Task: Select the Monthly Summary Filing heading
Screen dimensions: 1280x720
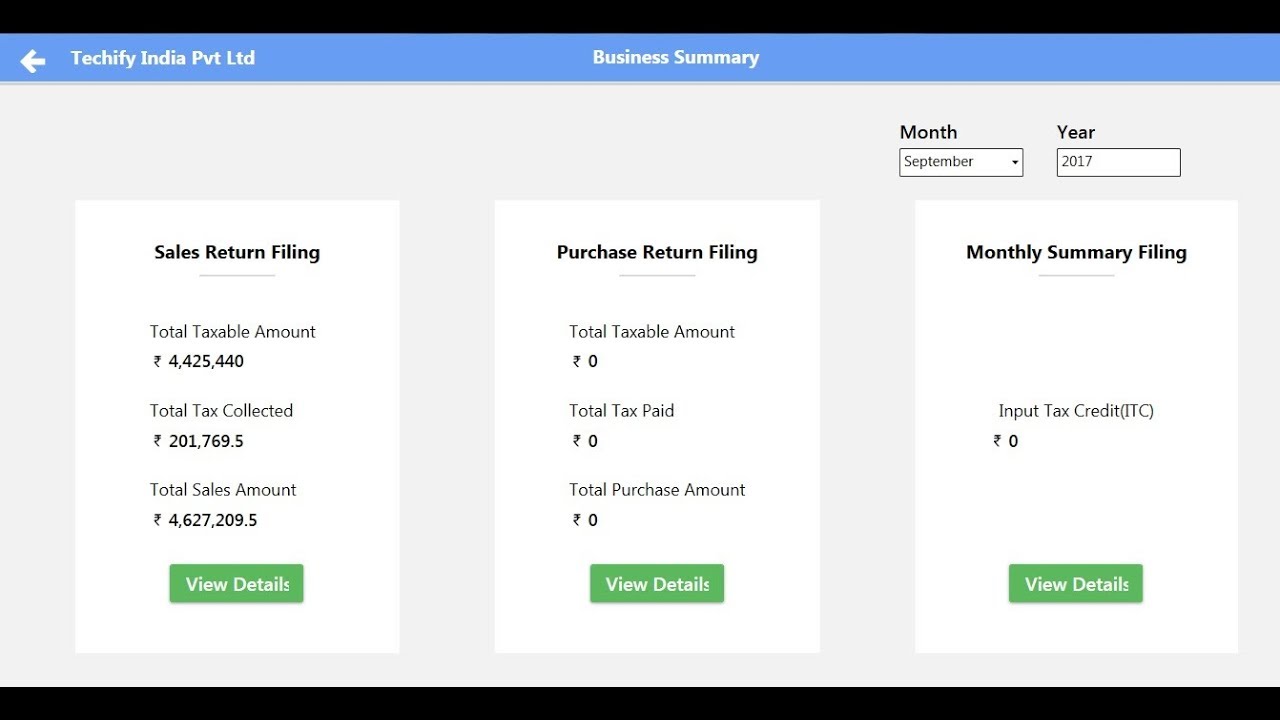Action: coord(1076,252)
